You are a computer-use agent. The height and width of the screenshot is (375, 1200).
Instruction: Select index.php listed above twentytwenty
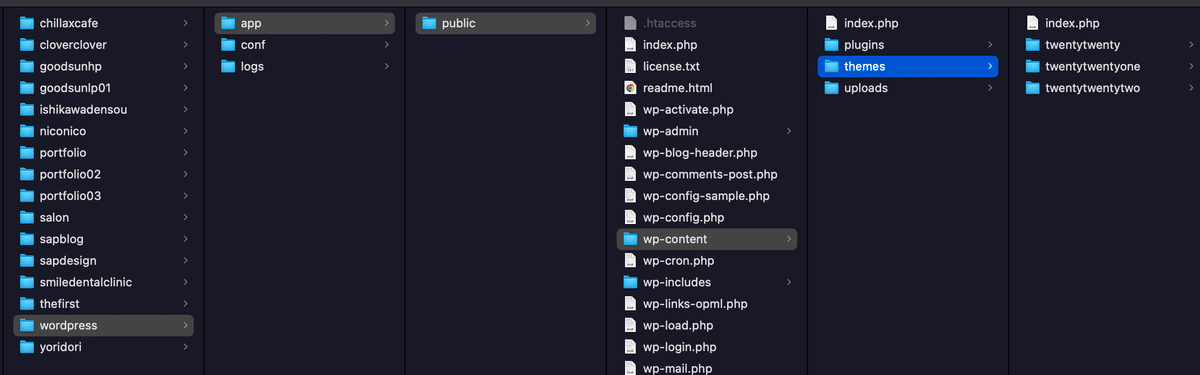pos(1072,23)
